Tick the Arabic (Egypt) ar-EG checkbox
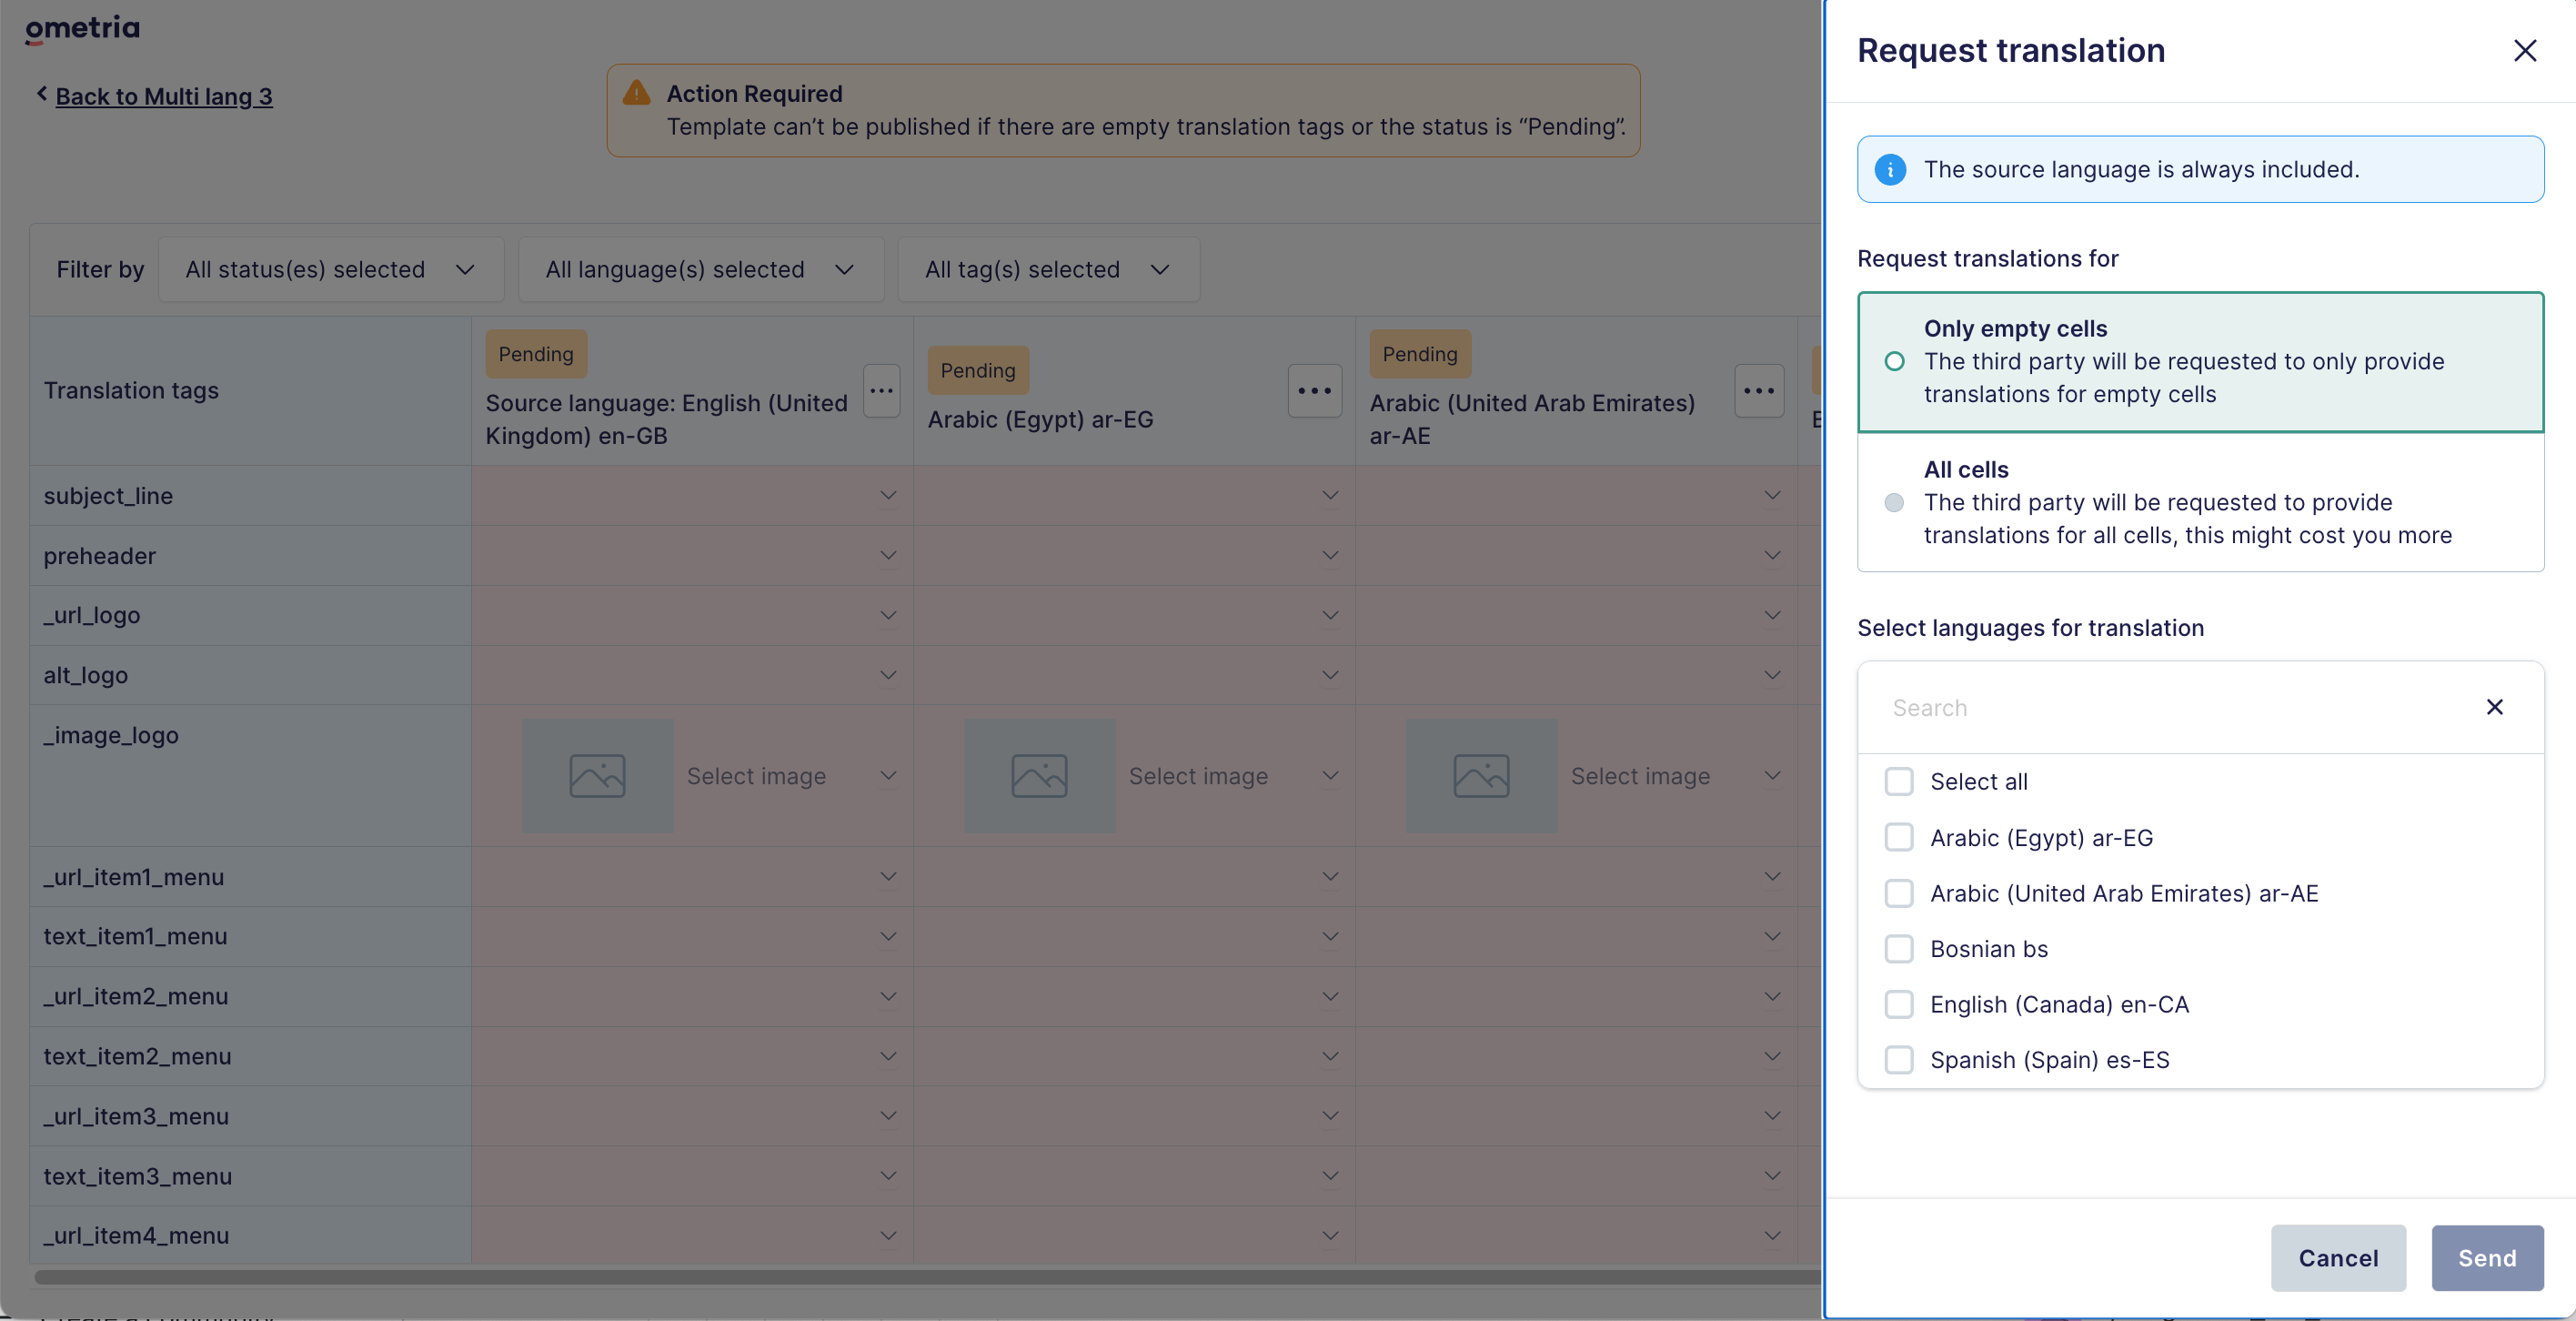Screen dimensions: 2576x1321 tap(1898, 837)
